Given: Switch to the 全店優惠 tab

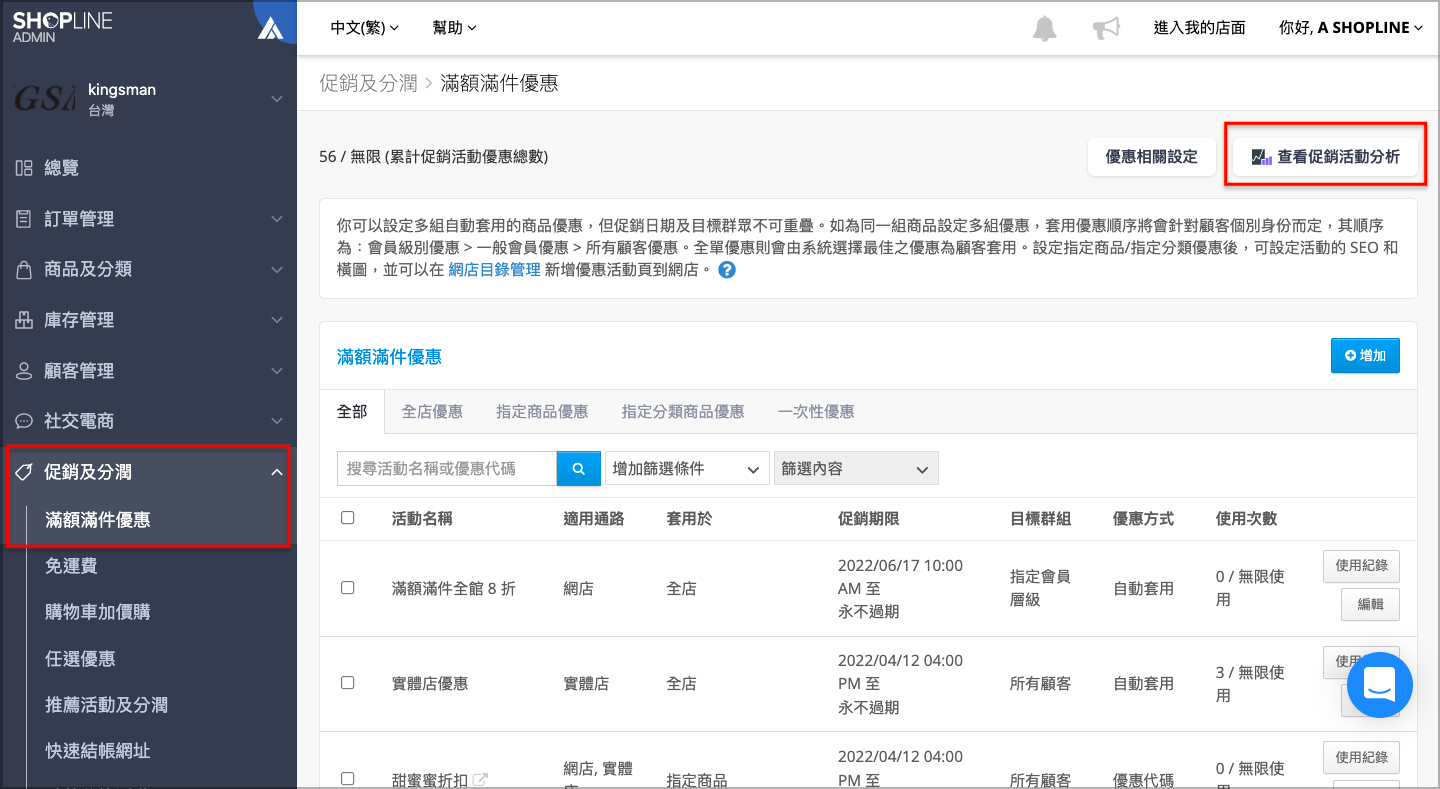Looking at the screenshot, I should (432, 411).
